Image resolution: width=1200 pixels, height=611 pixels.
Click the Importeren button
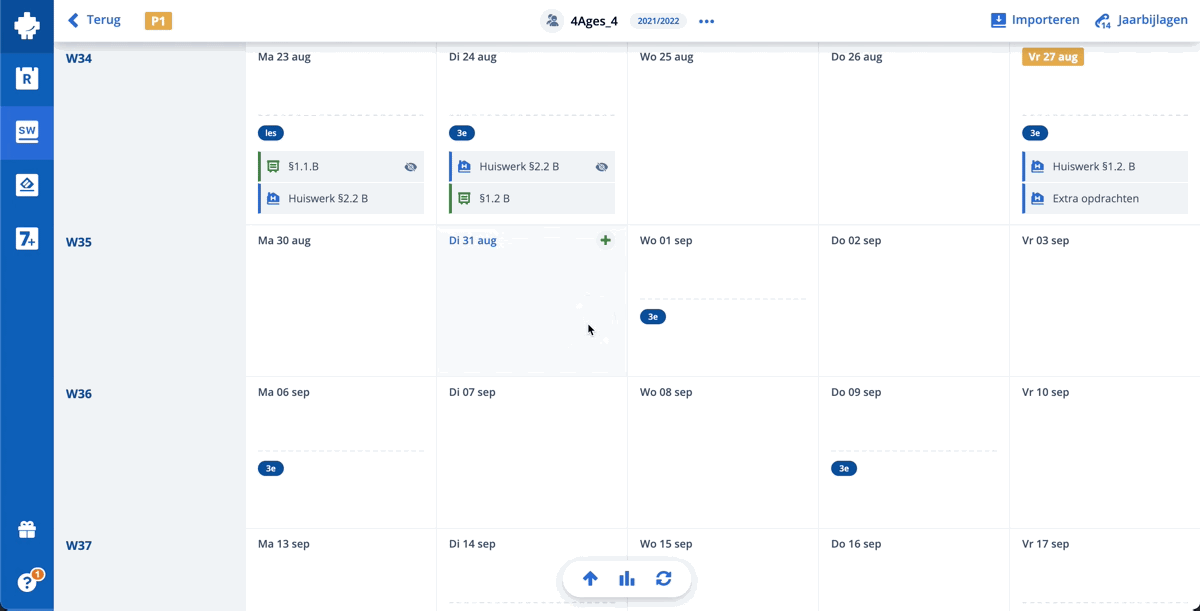click(x=1035, y=20)
